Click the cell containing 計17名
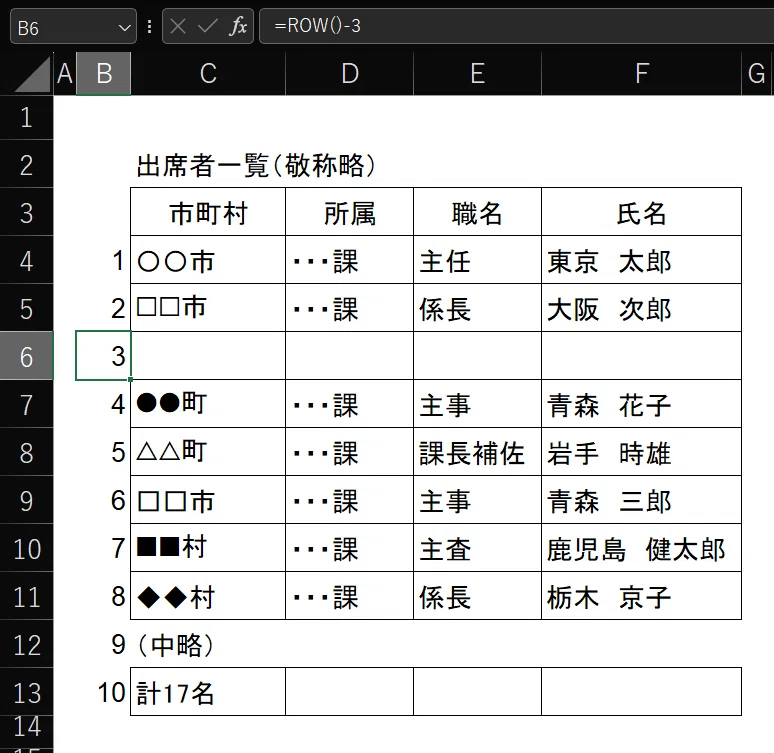The width and height of the screenshot is (774, 753). coord(208,692)
